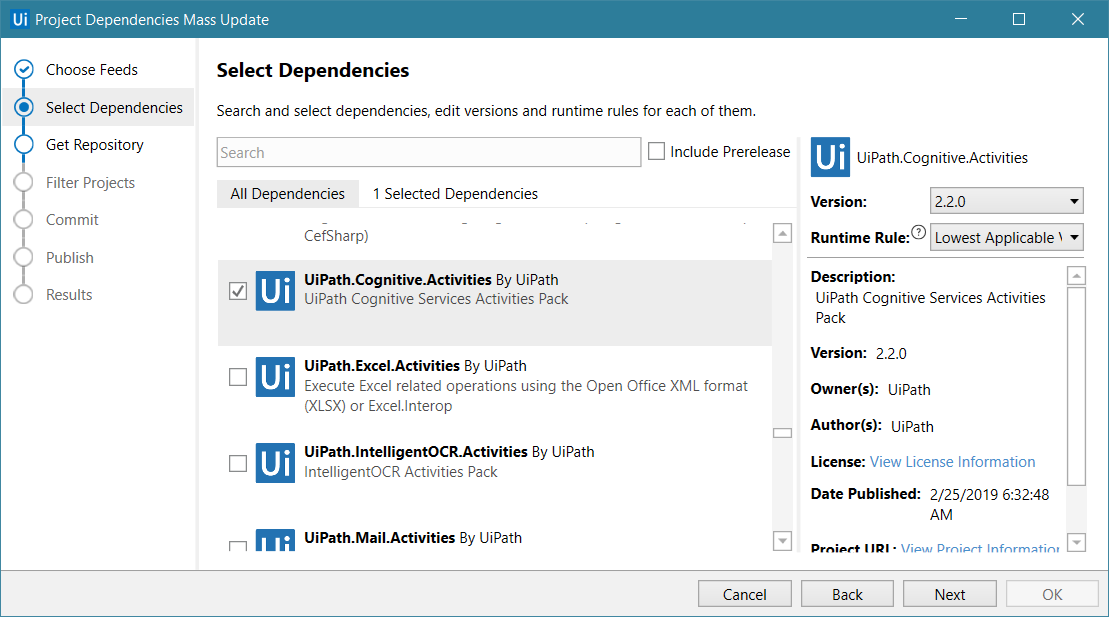Viewport: 1109px width, 617px height.
Task: Go to the Commit step
Action: click(72, 219)
